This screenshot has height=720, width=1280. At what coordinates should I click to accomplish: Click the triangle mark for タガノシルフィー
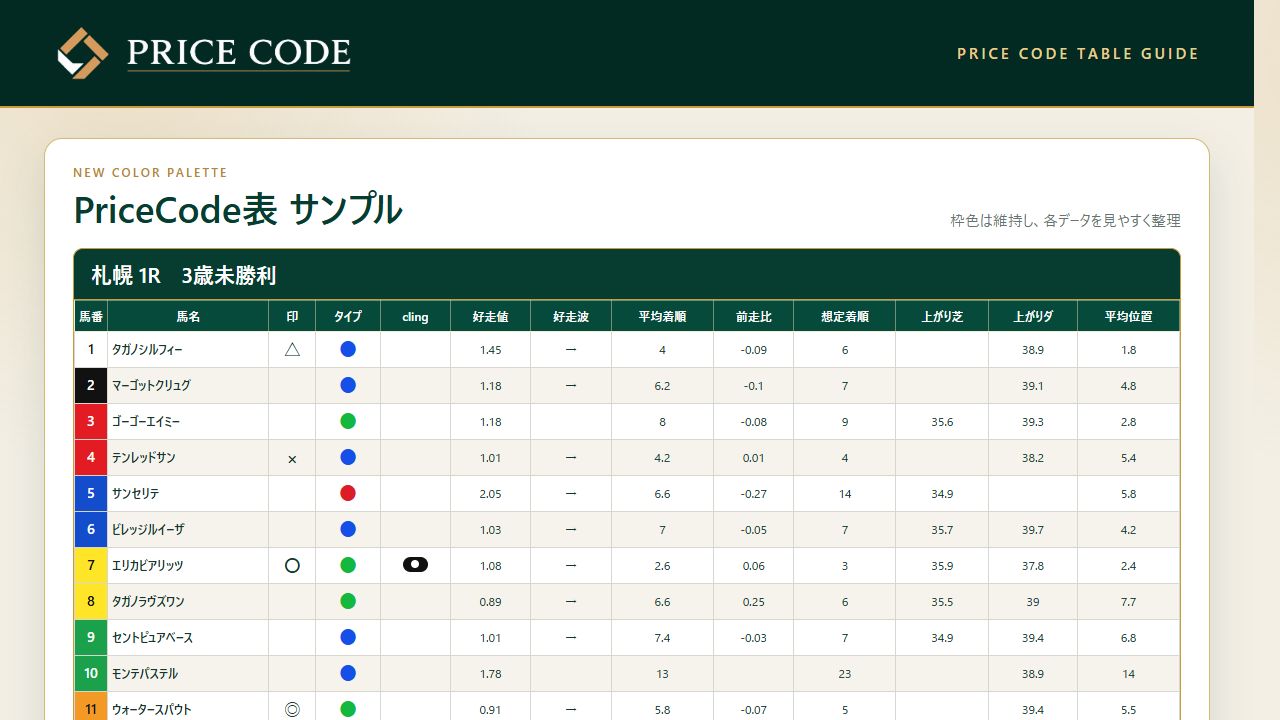pos(292,350)
